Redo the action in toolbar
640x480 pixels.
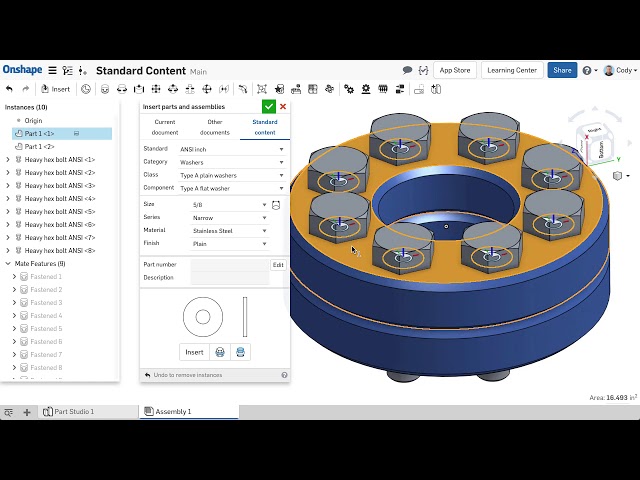pos(26,89)
